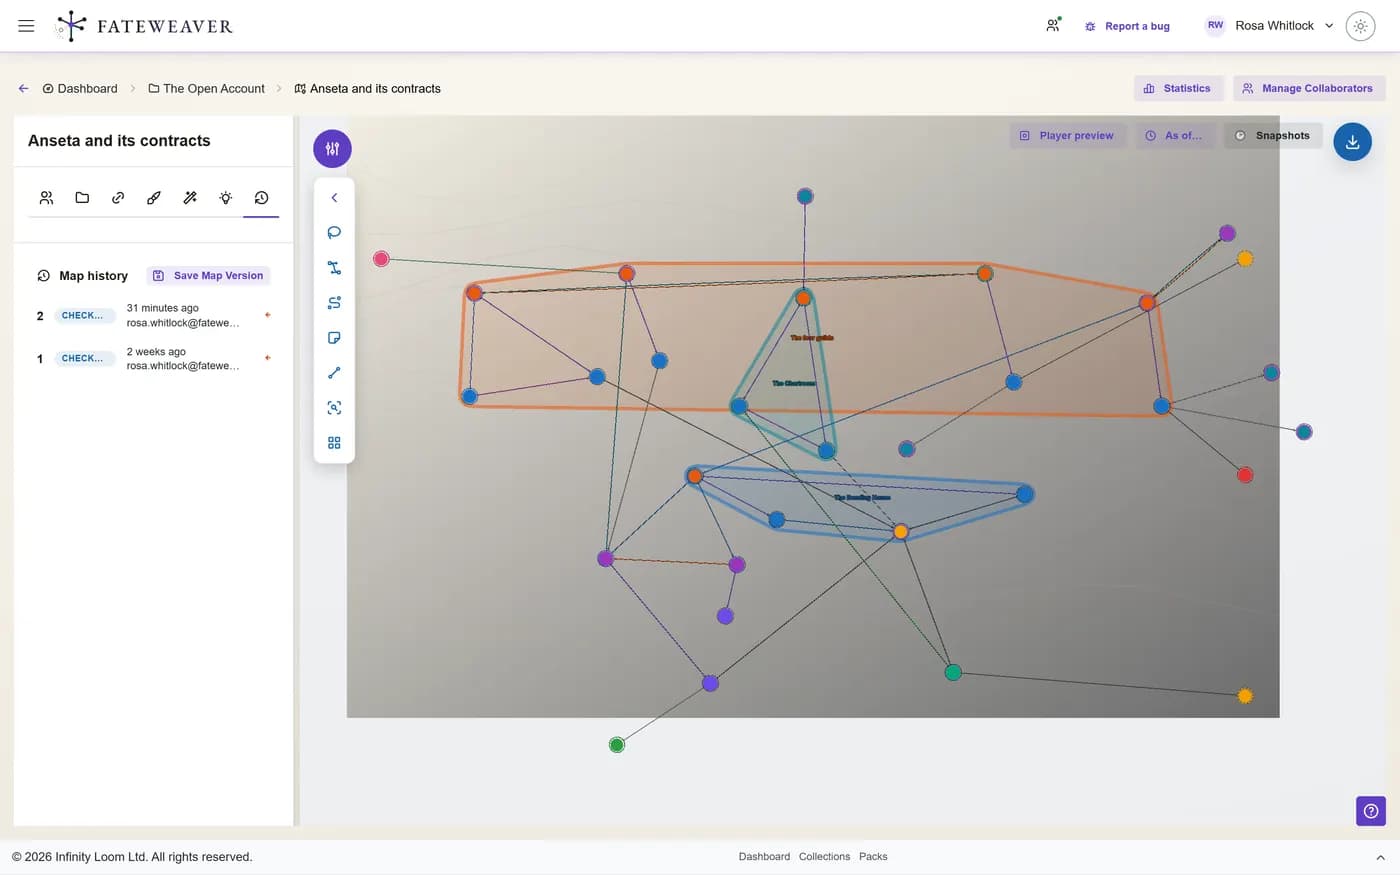This screenshot has width=1400, height=875.
Task: Switch to the paintbrush styling tab
Action: point(154,198)
